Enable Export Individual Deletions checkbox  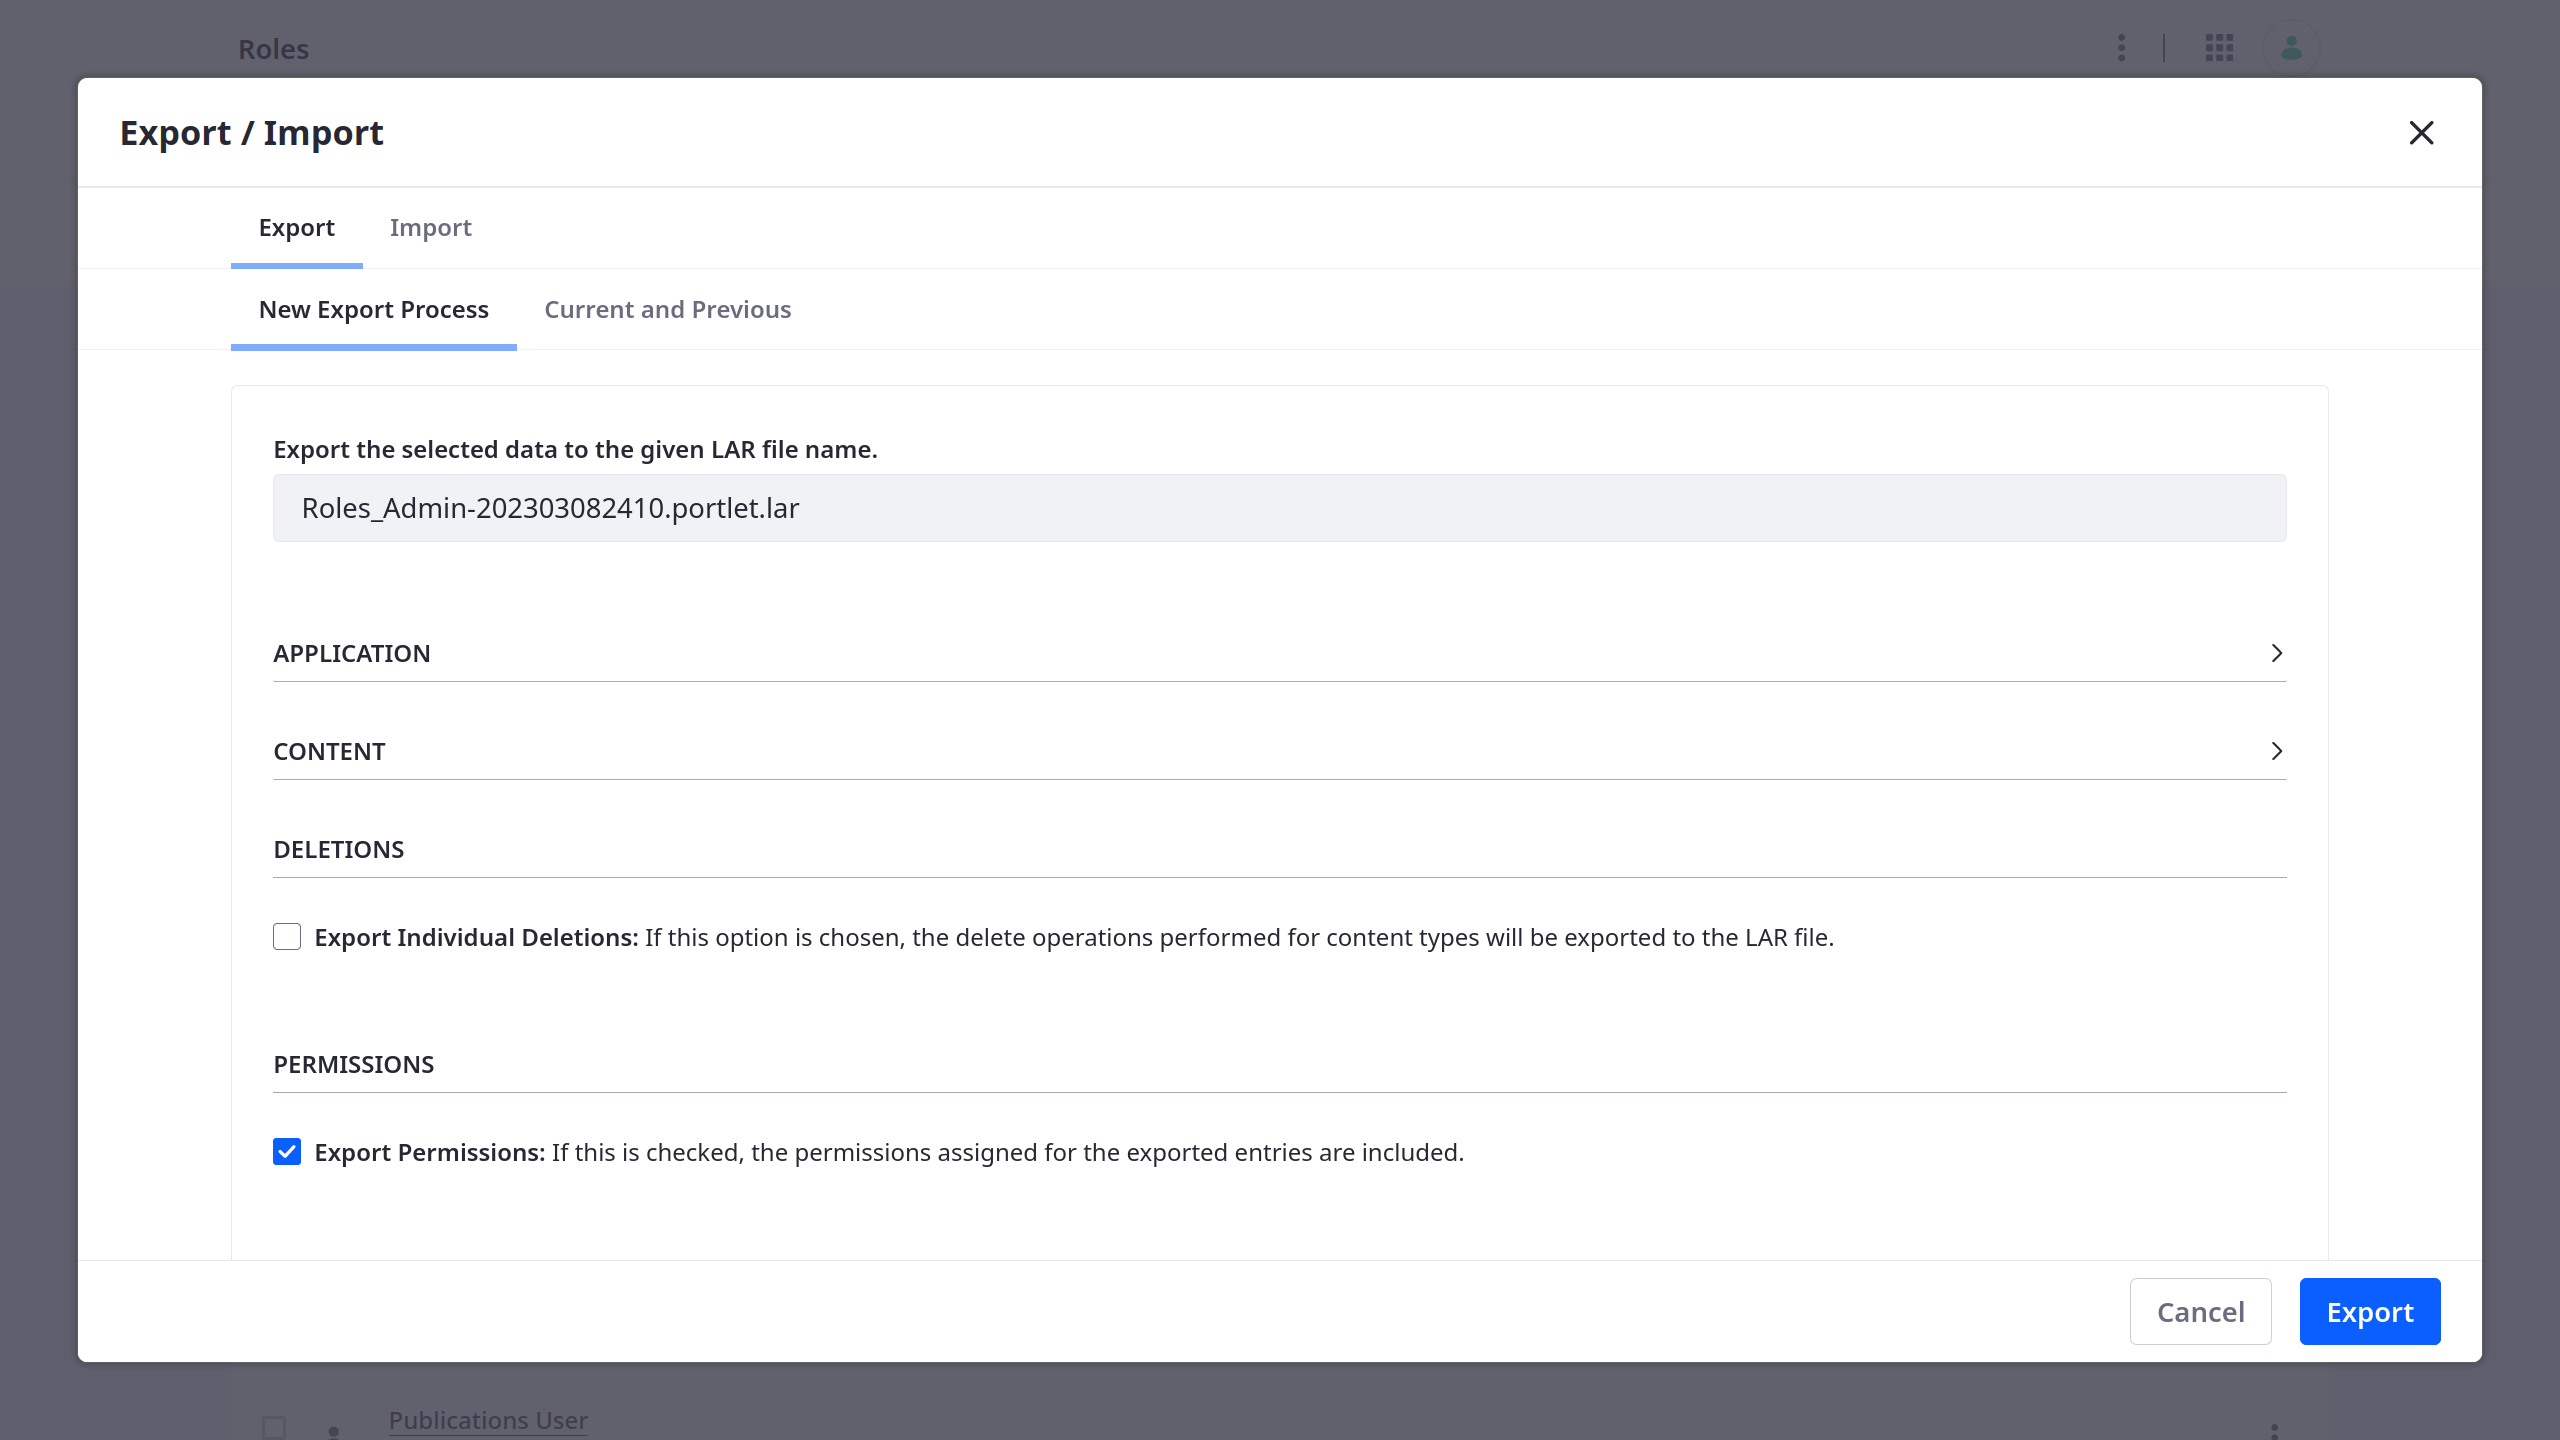pyautogui.click(x=287, y=937)
